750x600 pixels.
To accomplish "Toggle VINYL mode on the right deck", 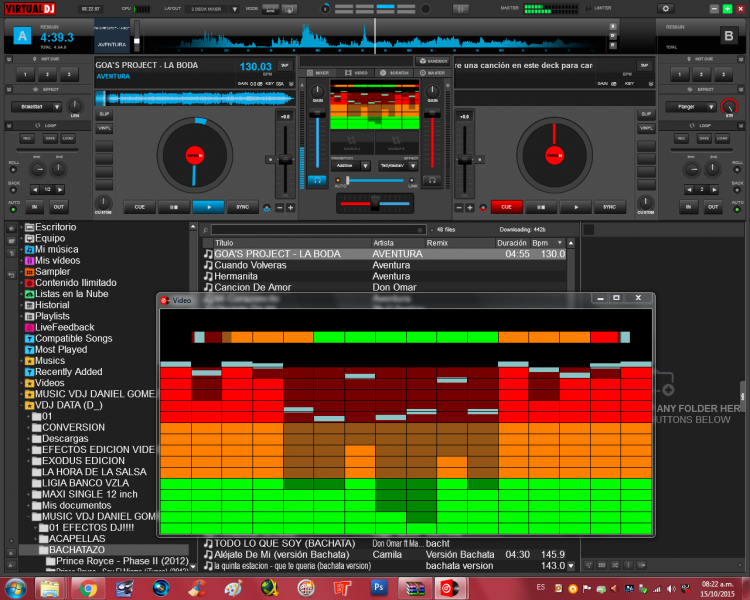I will coord(646,128).
